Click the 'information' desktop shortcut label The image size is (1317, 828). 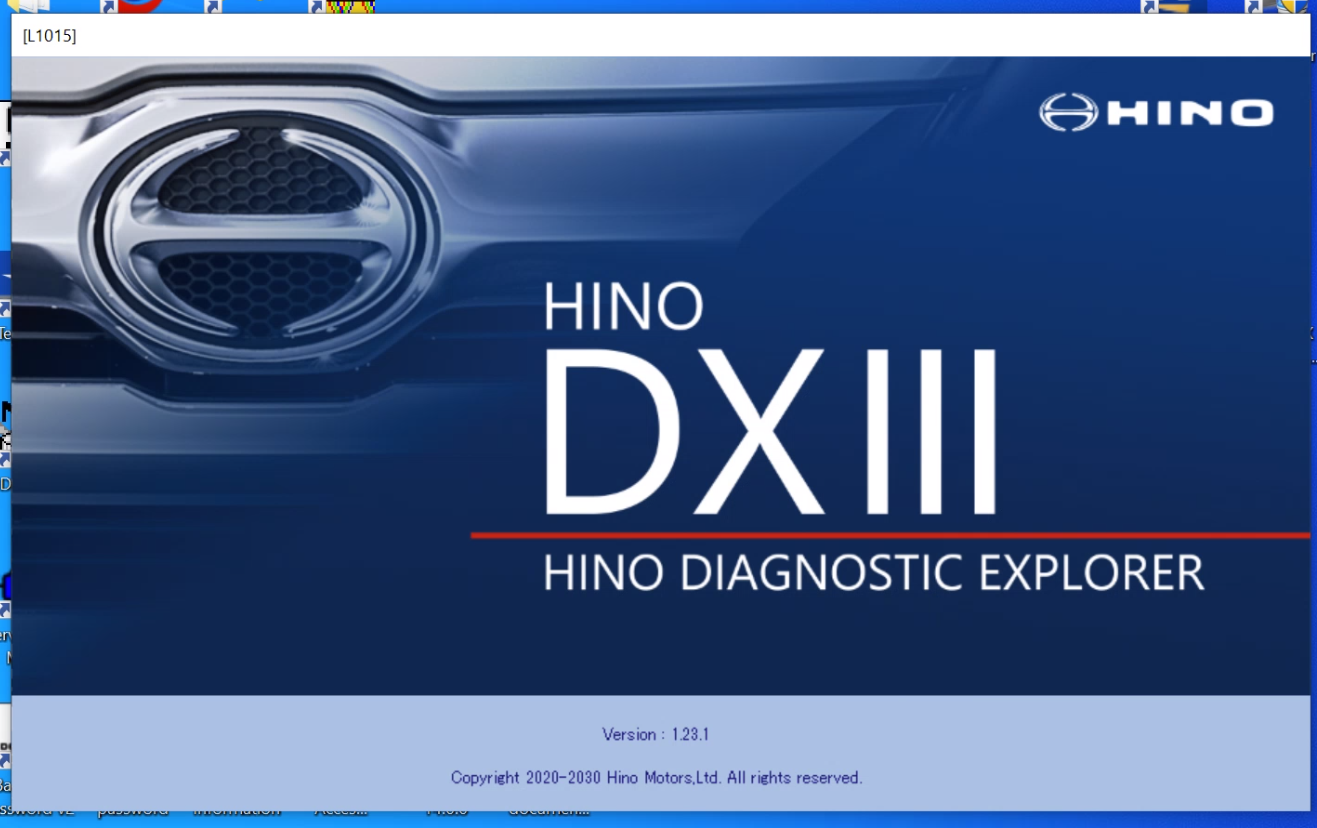[x=237, y=812]
